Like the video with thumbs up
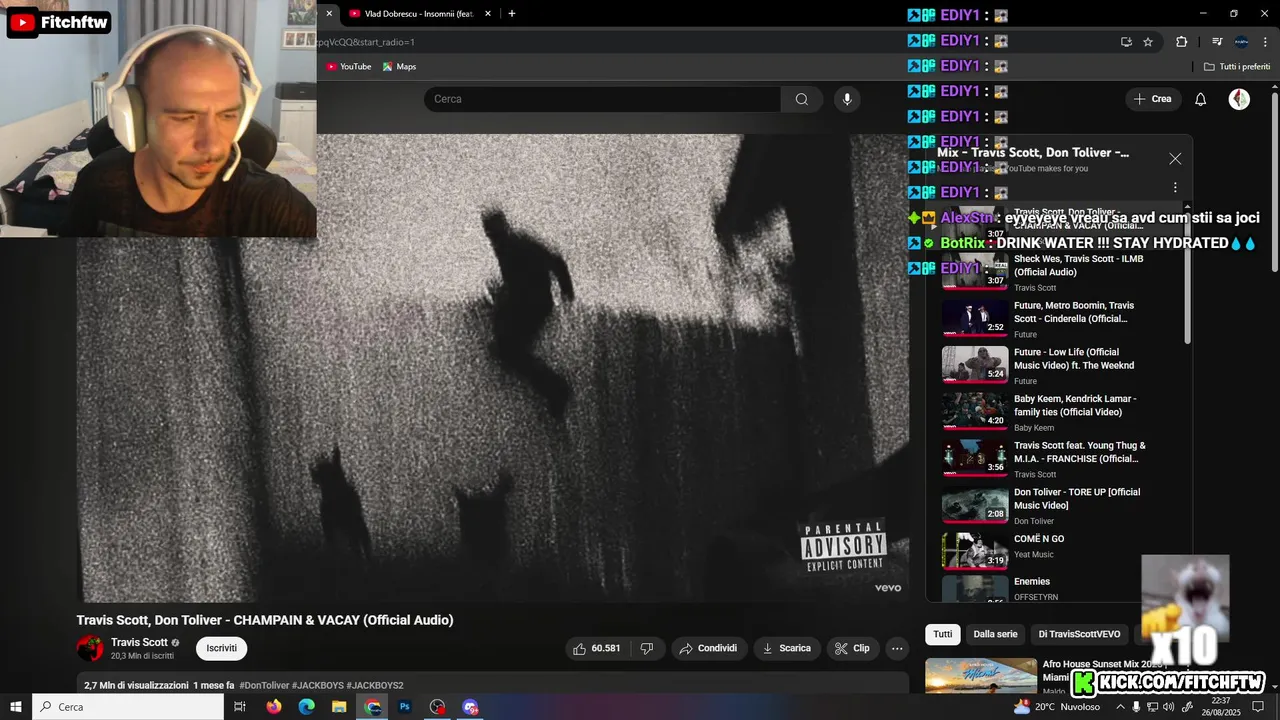This screenshot has width=1280, height=720. tap(597, 648)
